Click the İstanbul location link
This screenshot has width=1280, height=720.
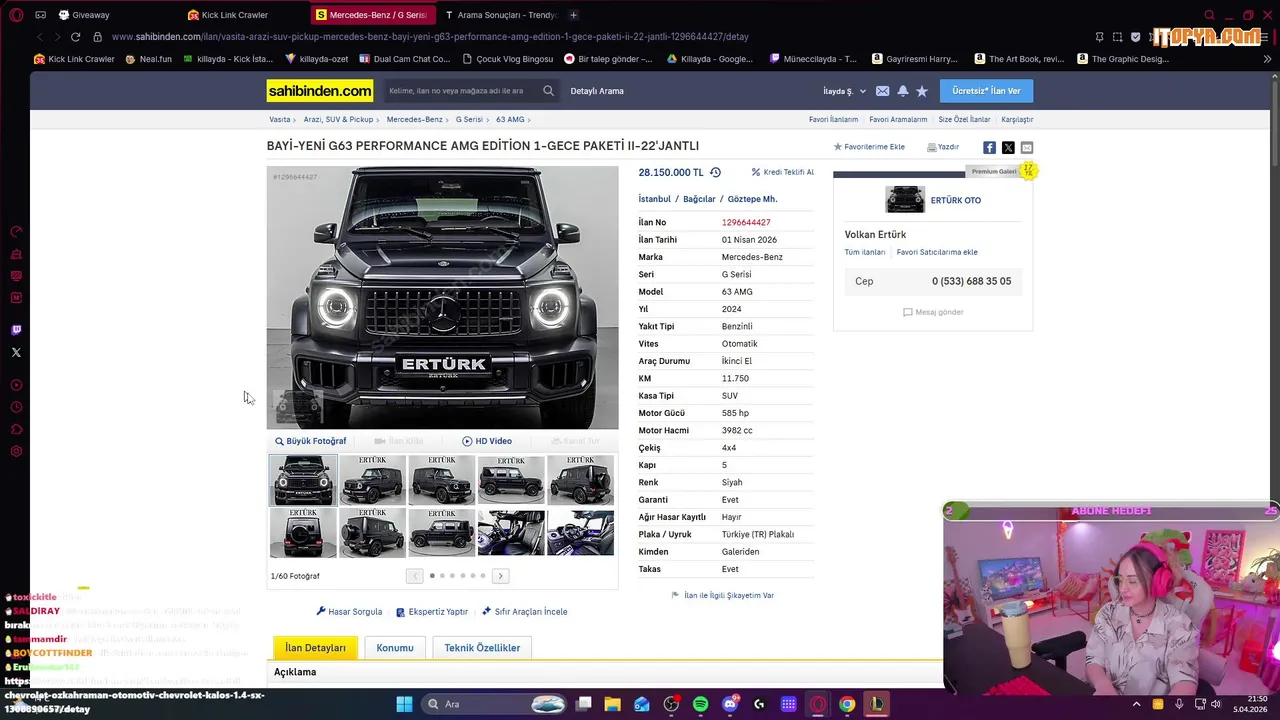(x=655, y=199)
